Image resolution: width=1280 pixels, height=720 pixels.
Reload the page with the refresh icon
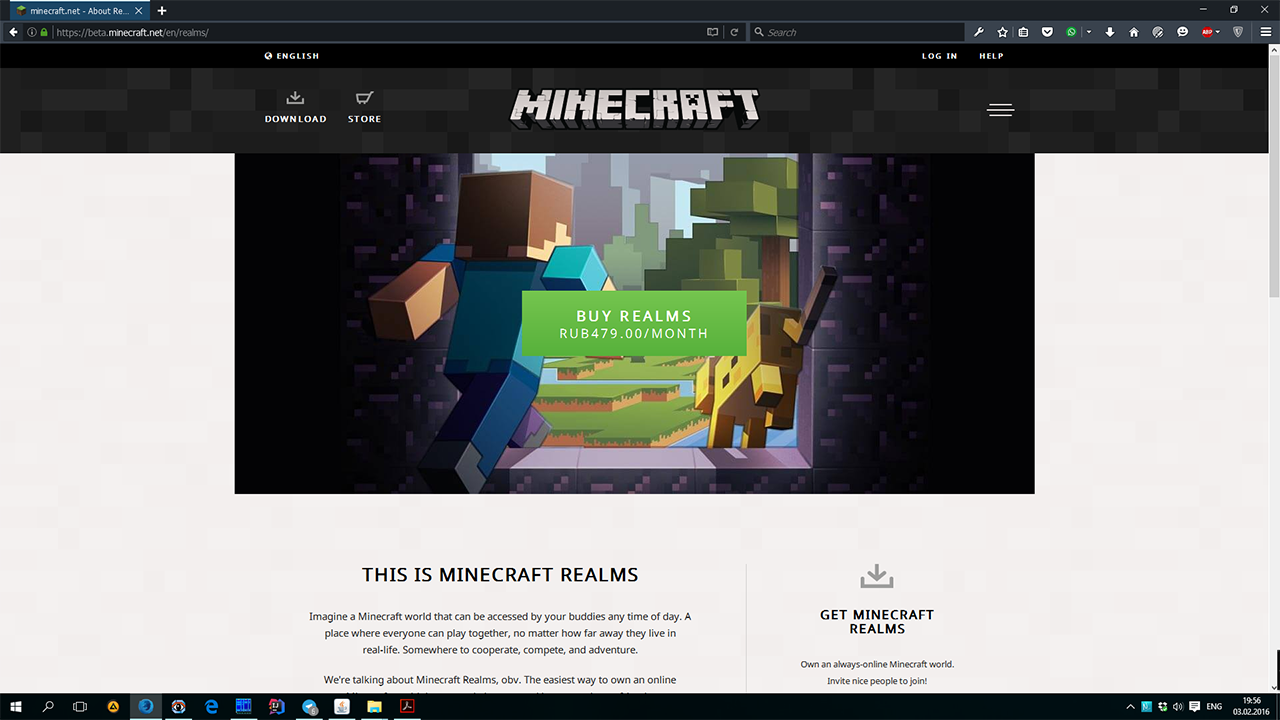(x=734, y=32)
